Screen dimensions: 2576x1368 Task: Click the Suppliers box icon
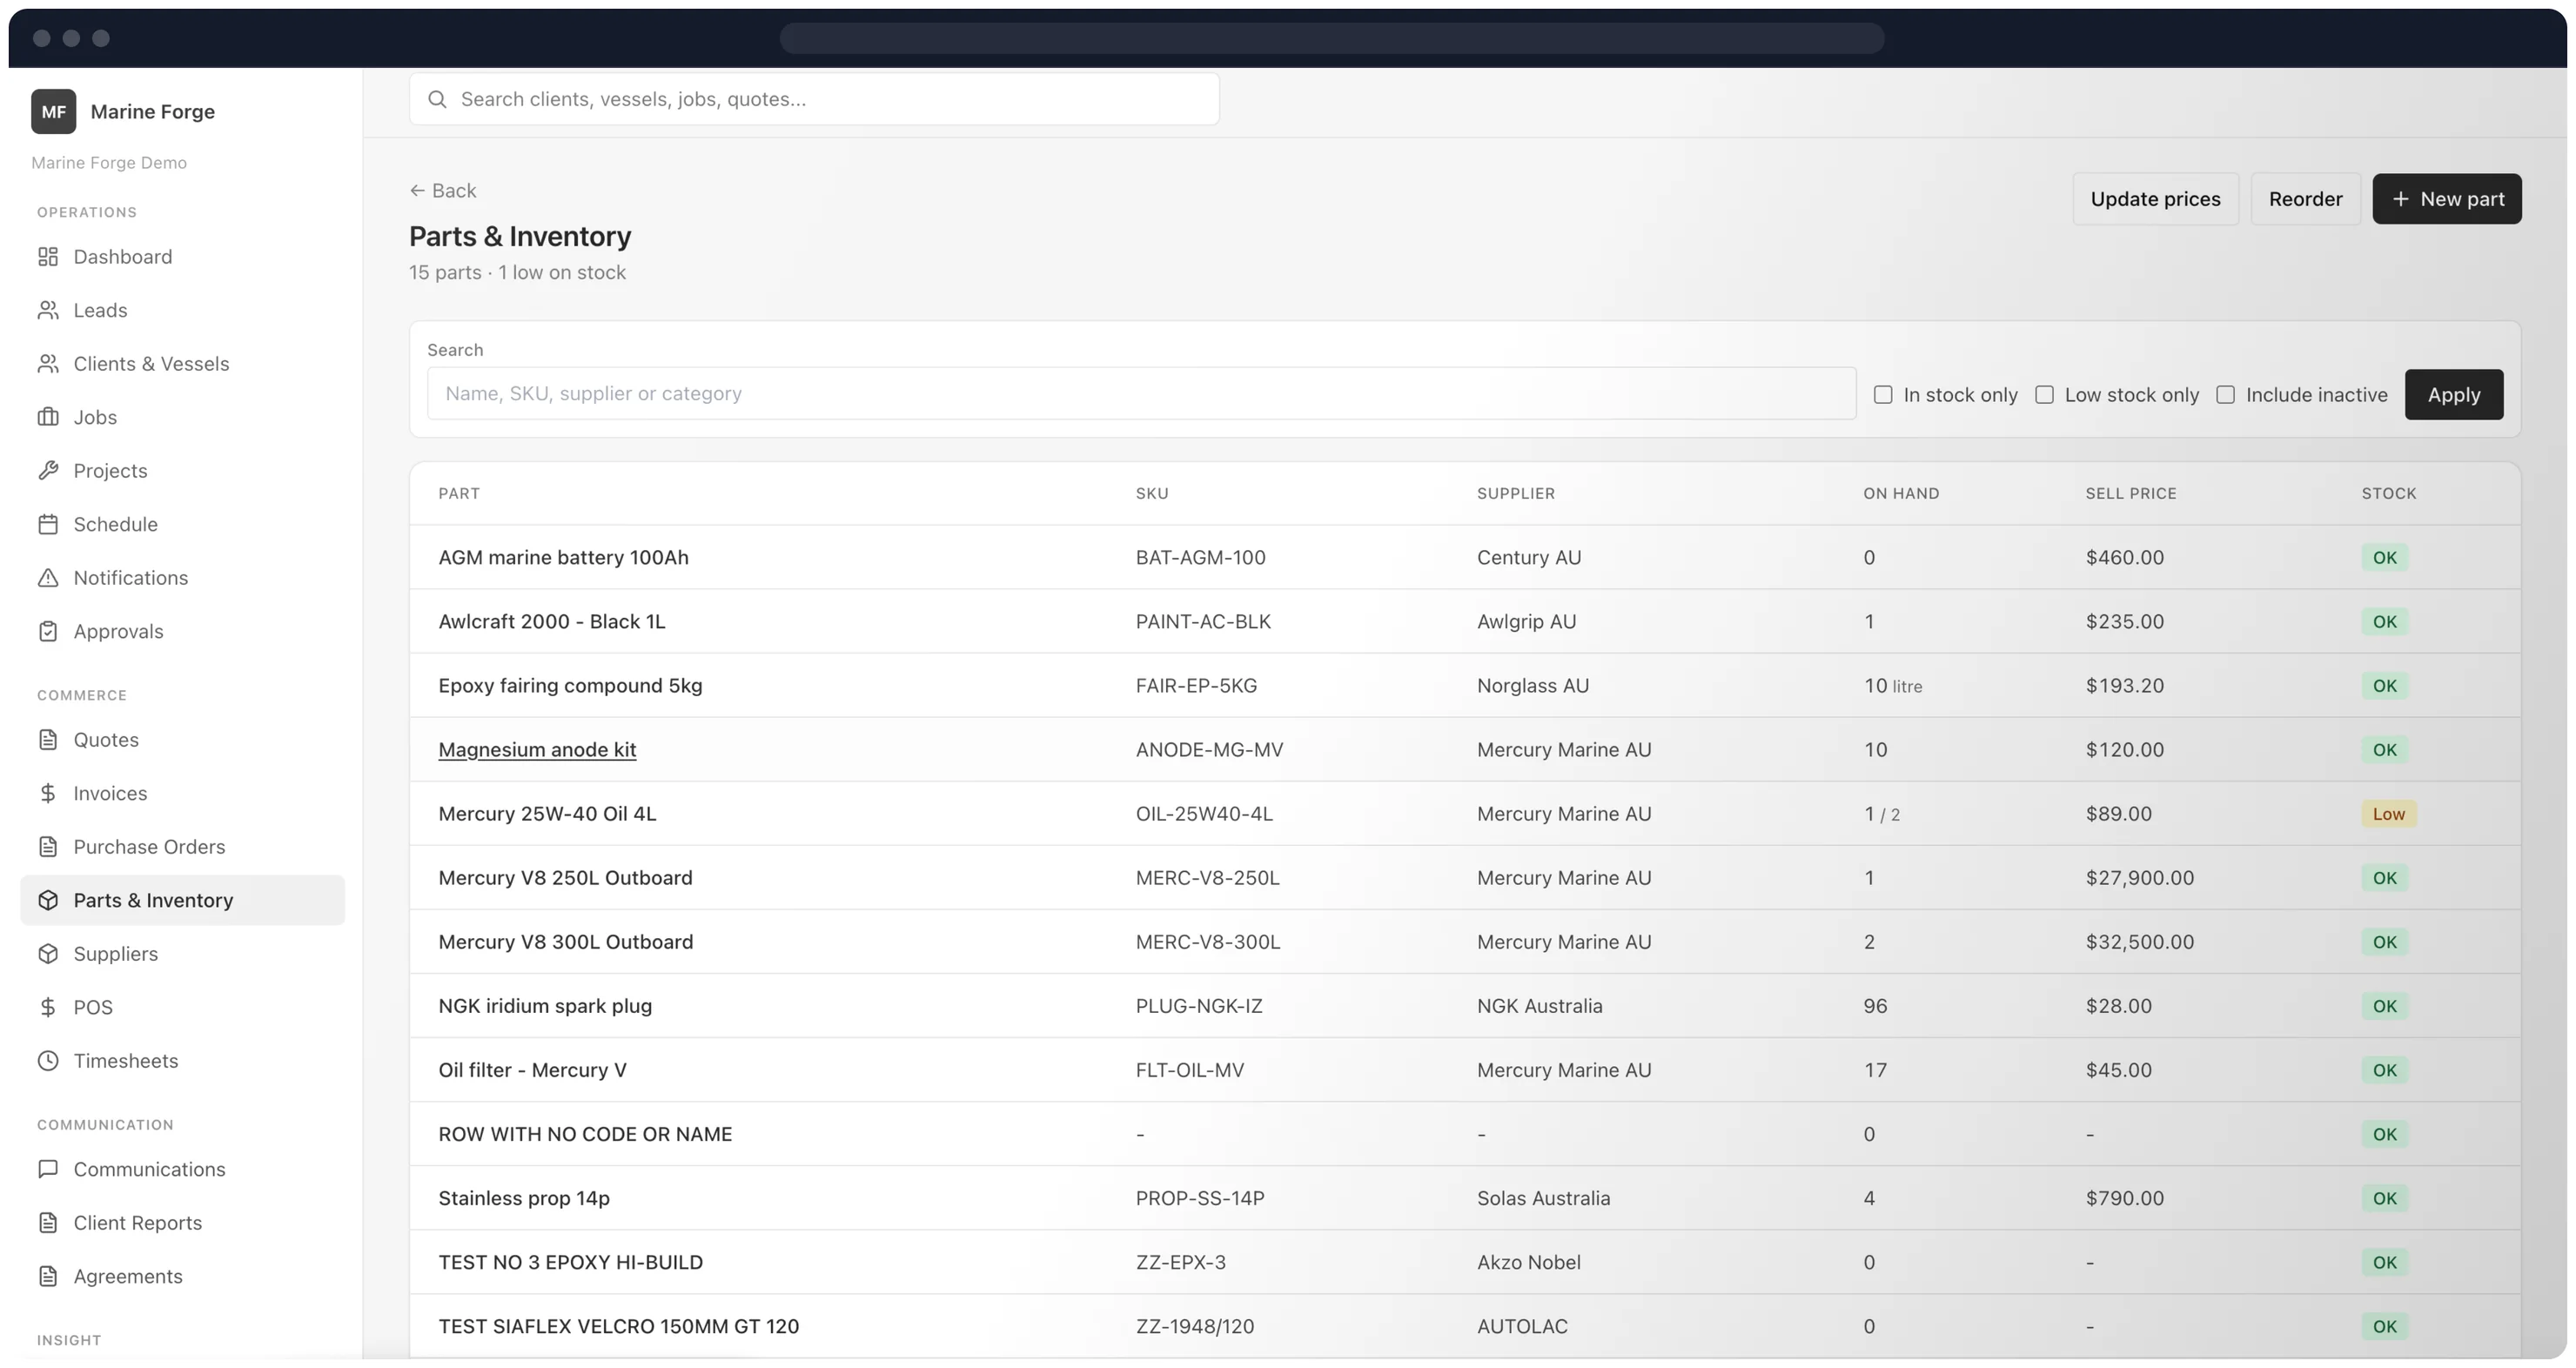[48, 954]
